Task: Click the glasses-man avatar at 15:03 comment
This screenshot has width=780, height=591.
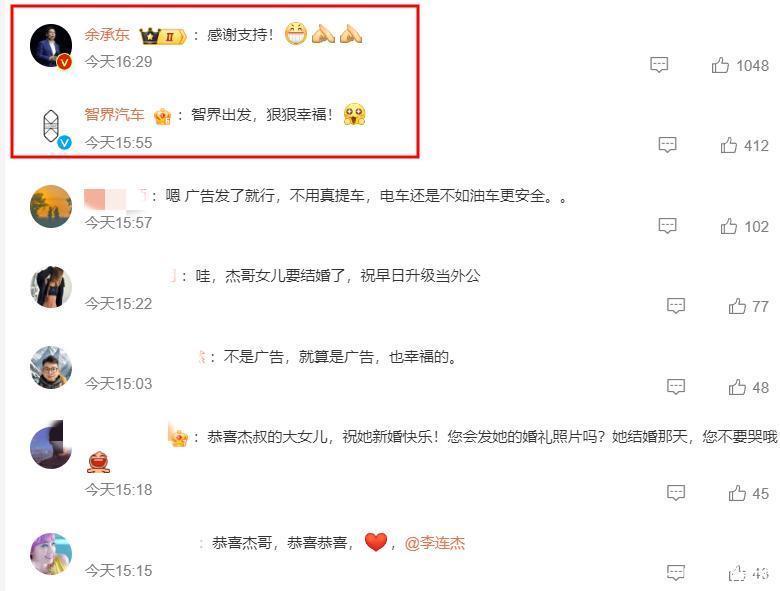Action: pos(51,368)
